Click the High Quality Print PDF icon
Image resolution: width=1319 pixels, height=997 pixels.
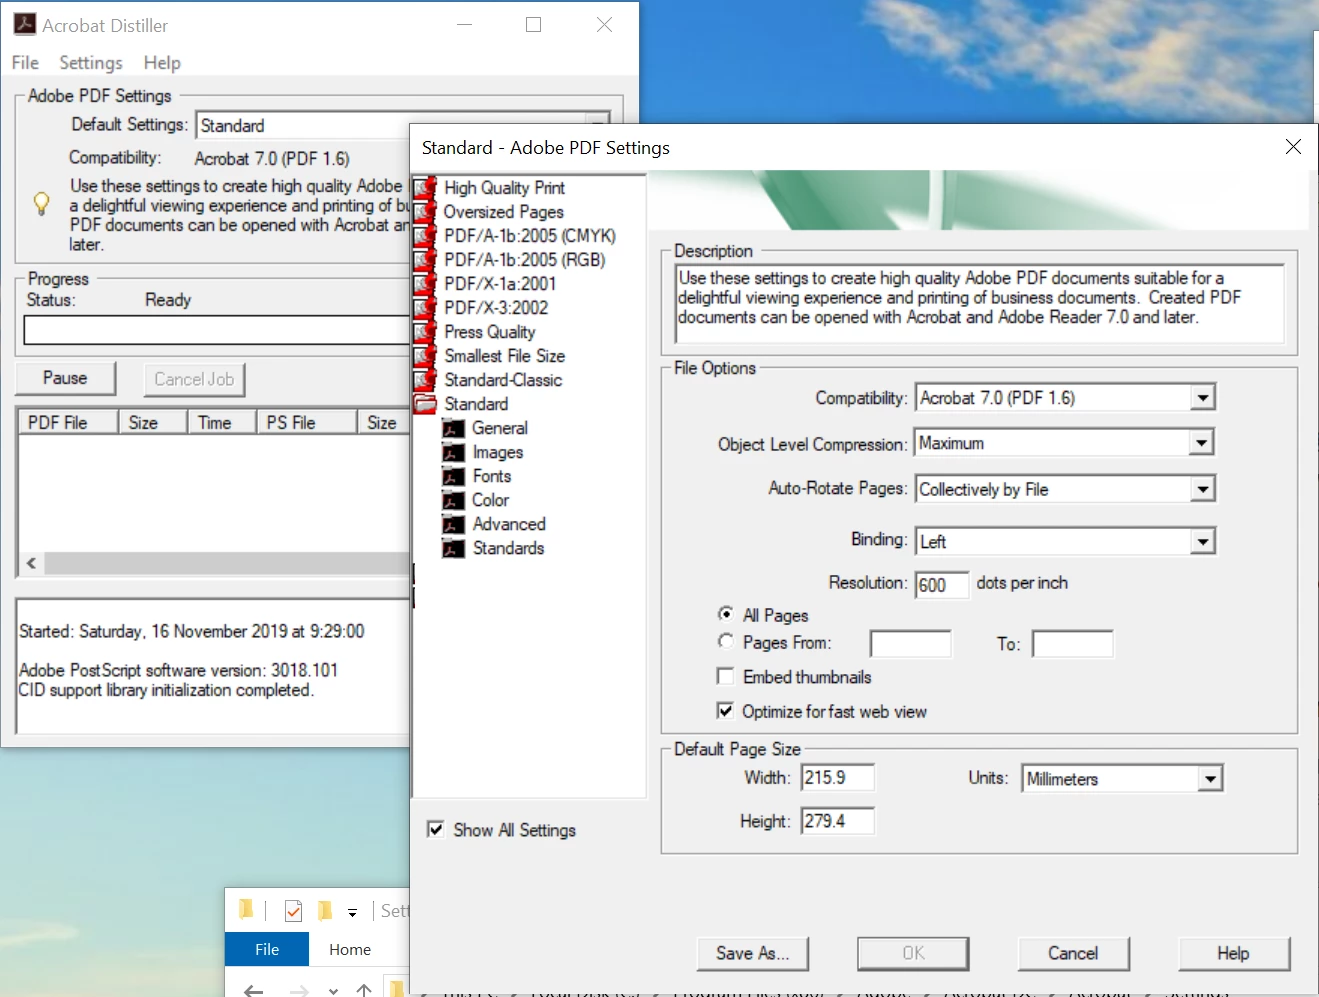coord(425,187)
